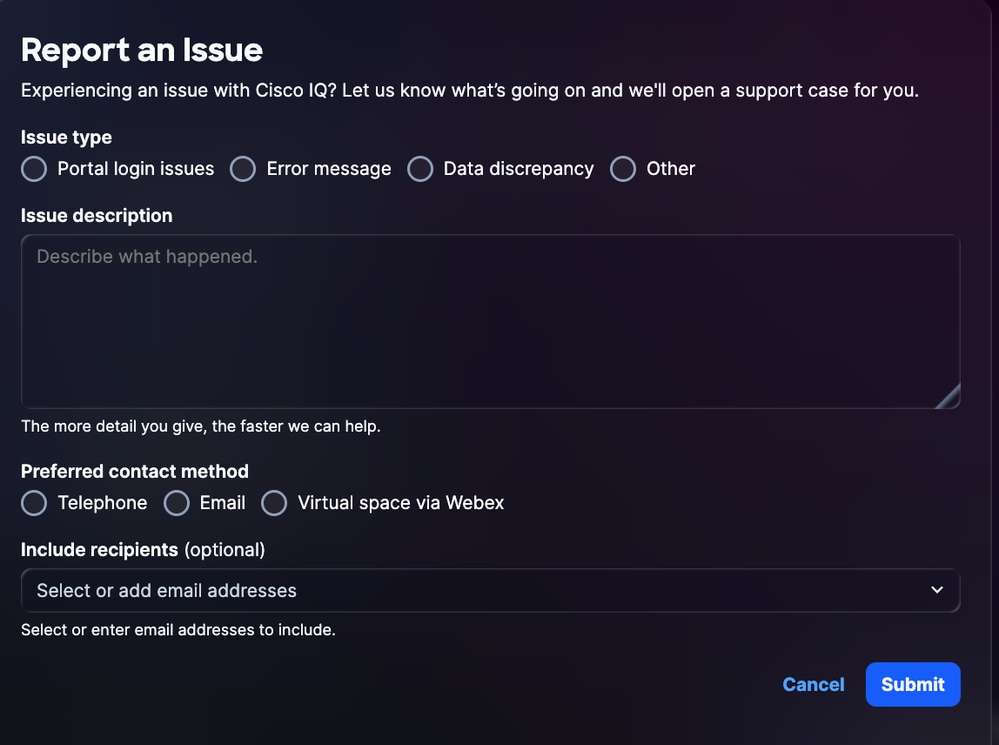The width and height of the screenshot is (999, 745).
Task: Submit the issue report
Action: click(x=913, y=684)
